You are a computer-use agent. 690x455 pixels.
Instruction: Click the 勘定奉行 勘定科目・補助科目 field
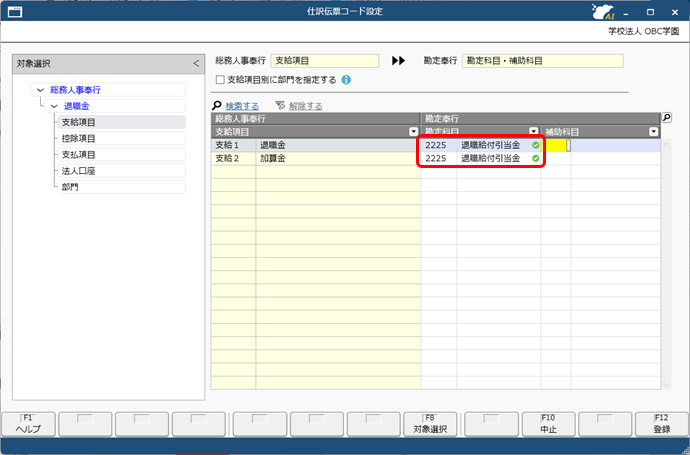tap(543, 61)
